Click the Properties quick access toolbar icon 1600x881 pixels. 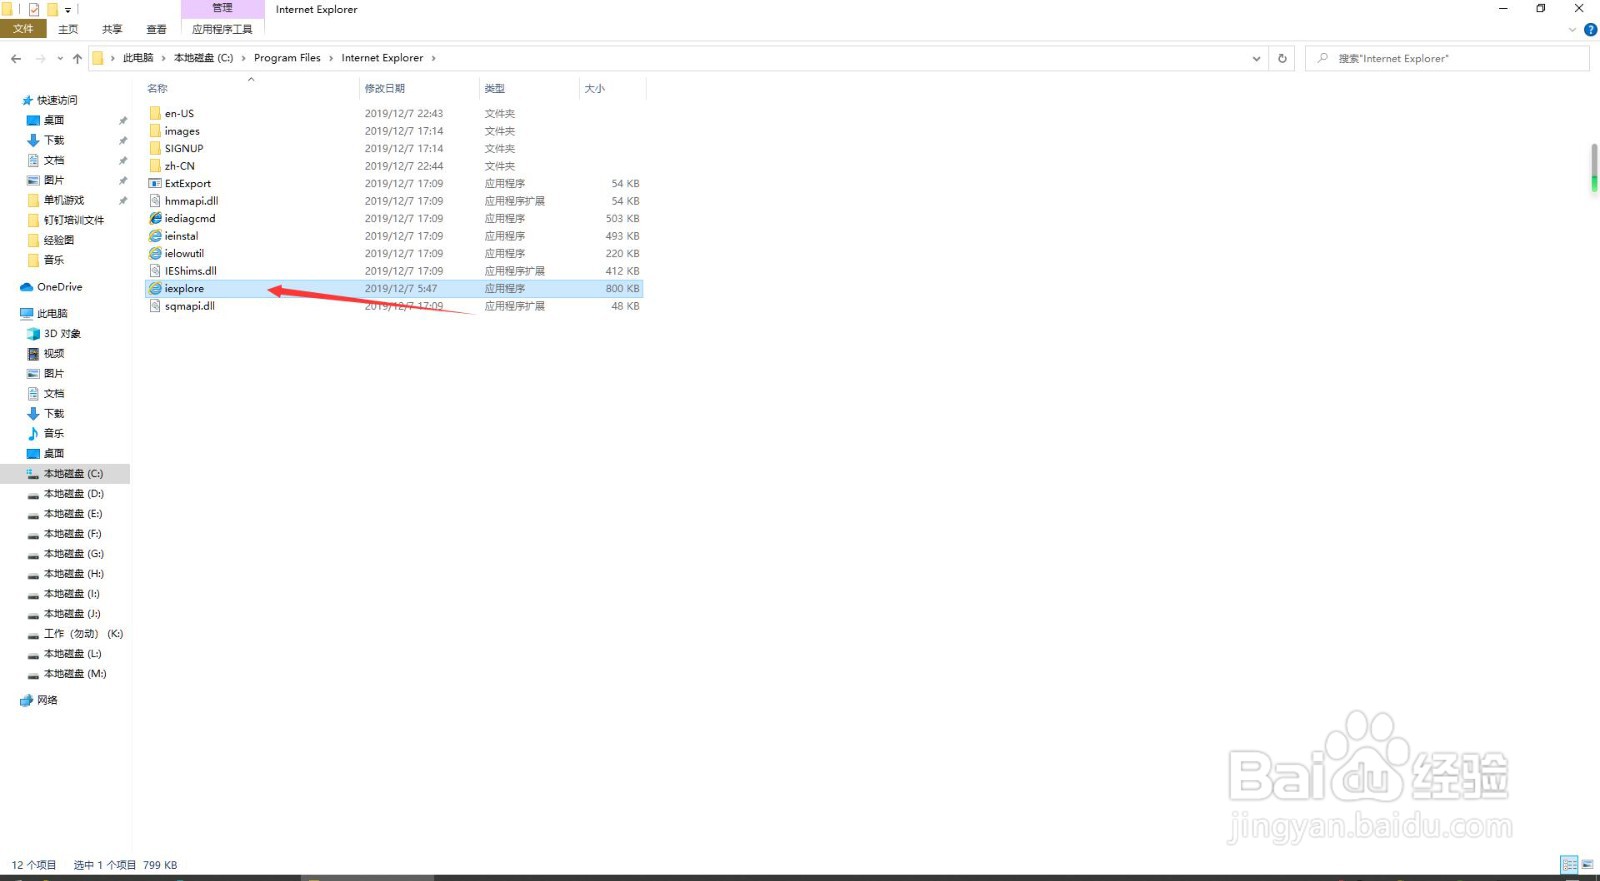pyautogui.click(x=34, y=9)
